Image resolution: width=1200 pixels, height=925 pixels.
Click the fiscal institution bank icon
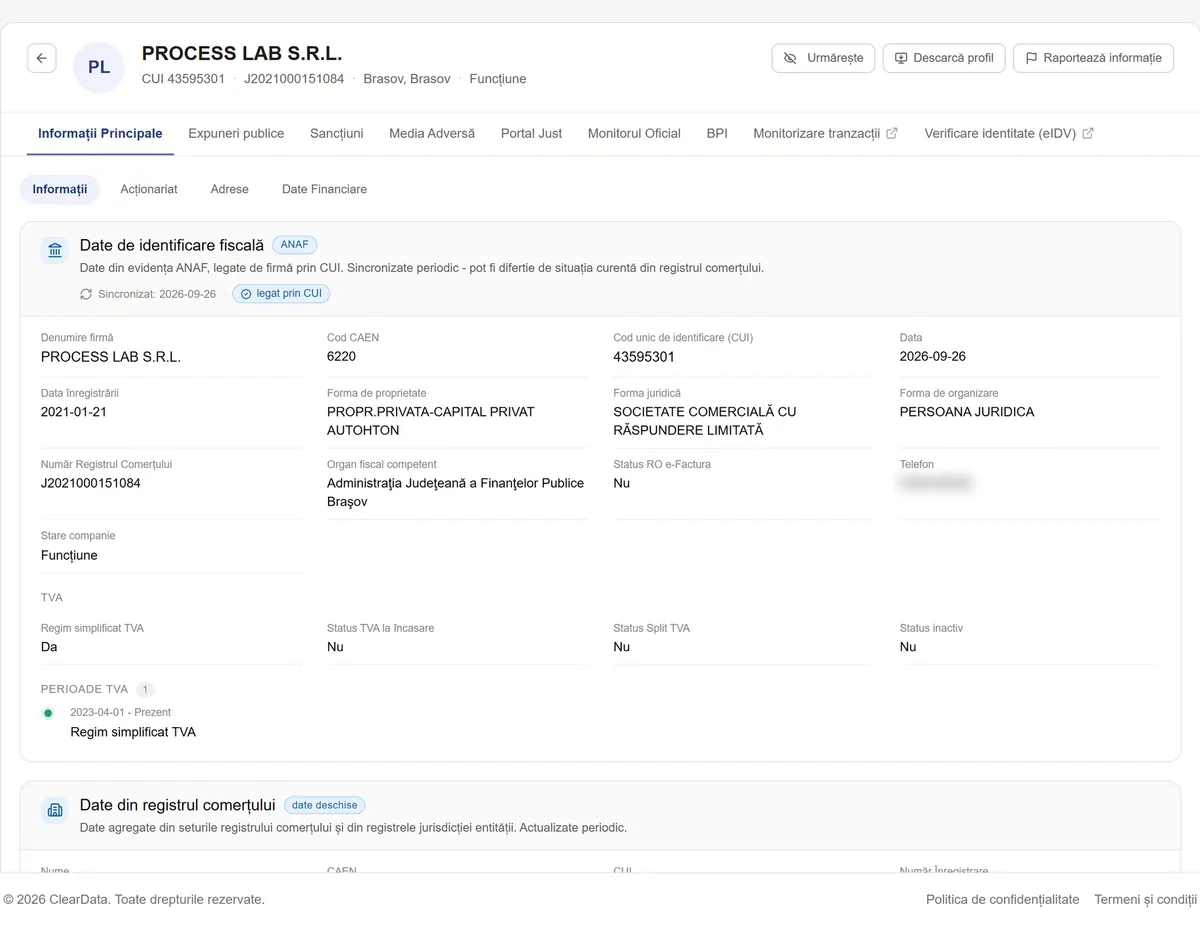[55, 250]
